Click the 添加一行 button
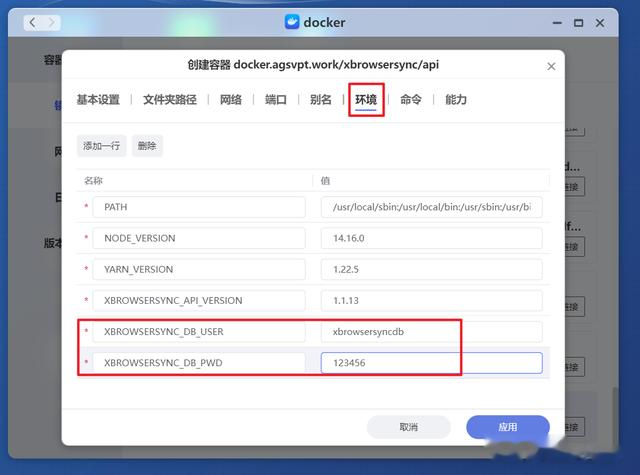 [102, 146]
